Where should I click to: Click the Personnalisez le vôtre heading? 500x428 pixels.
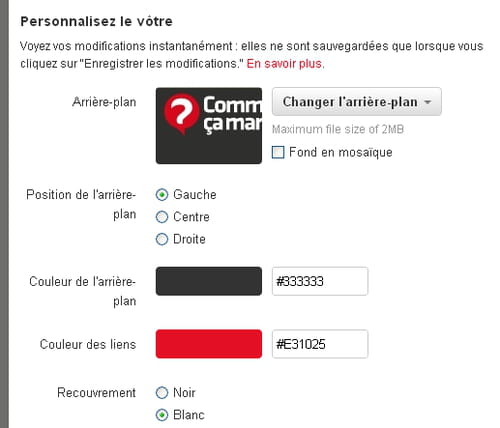pyautogui.click(x=96, y=21)
